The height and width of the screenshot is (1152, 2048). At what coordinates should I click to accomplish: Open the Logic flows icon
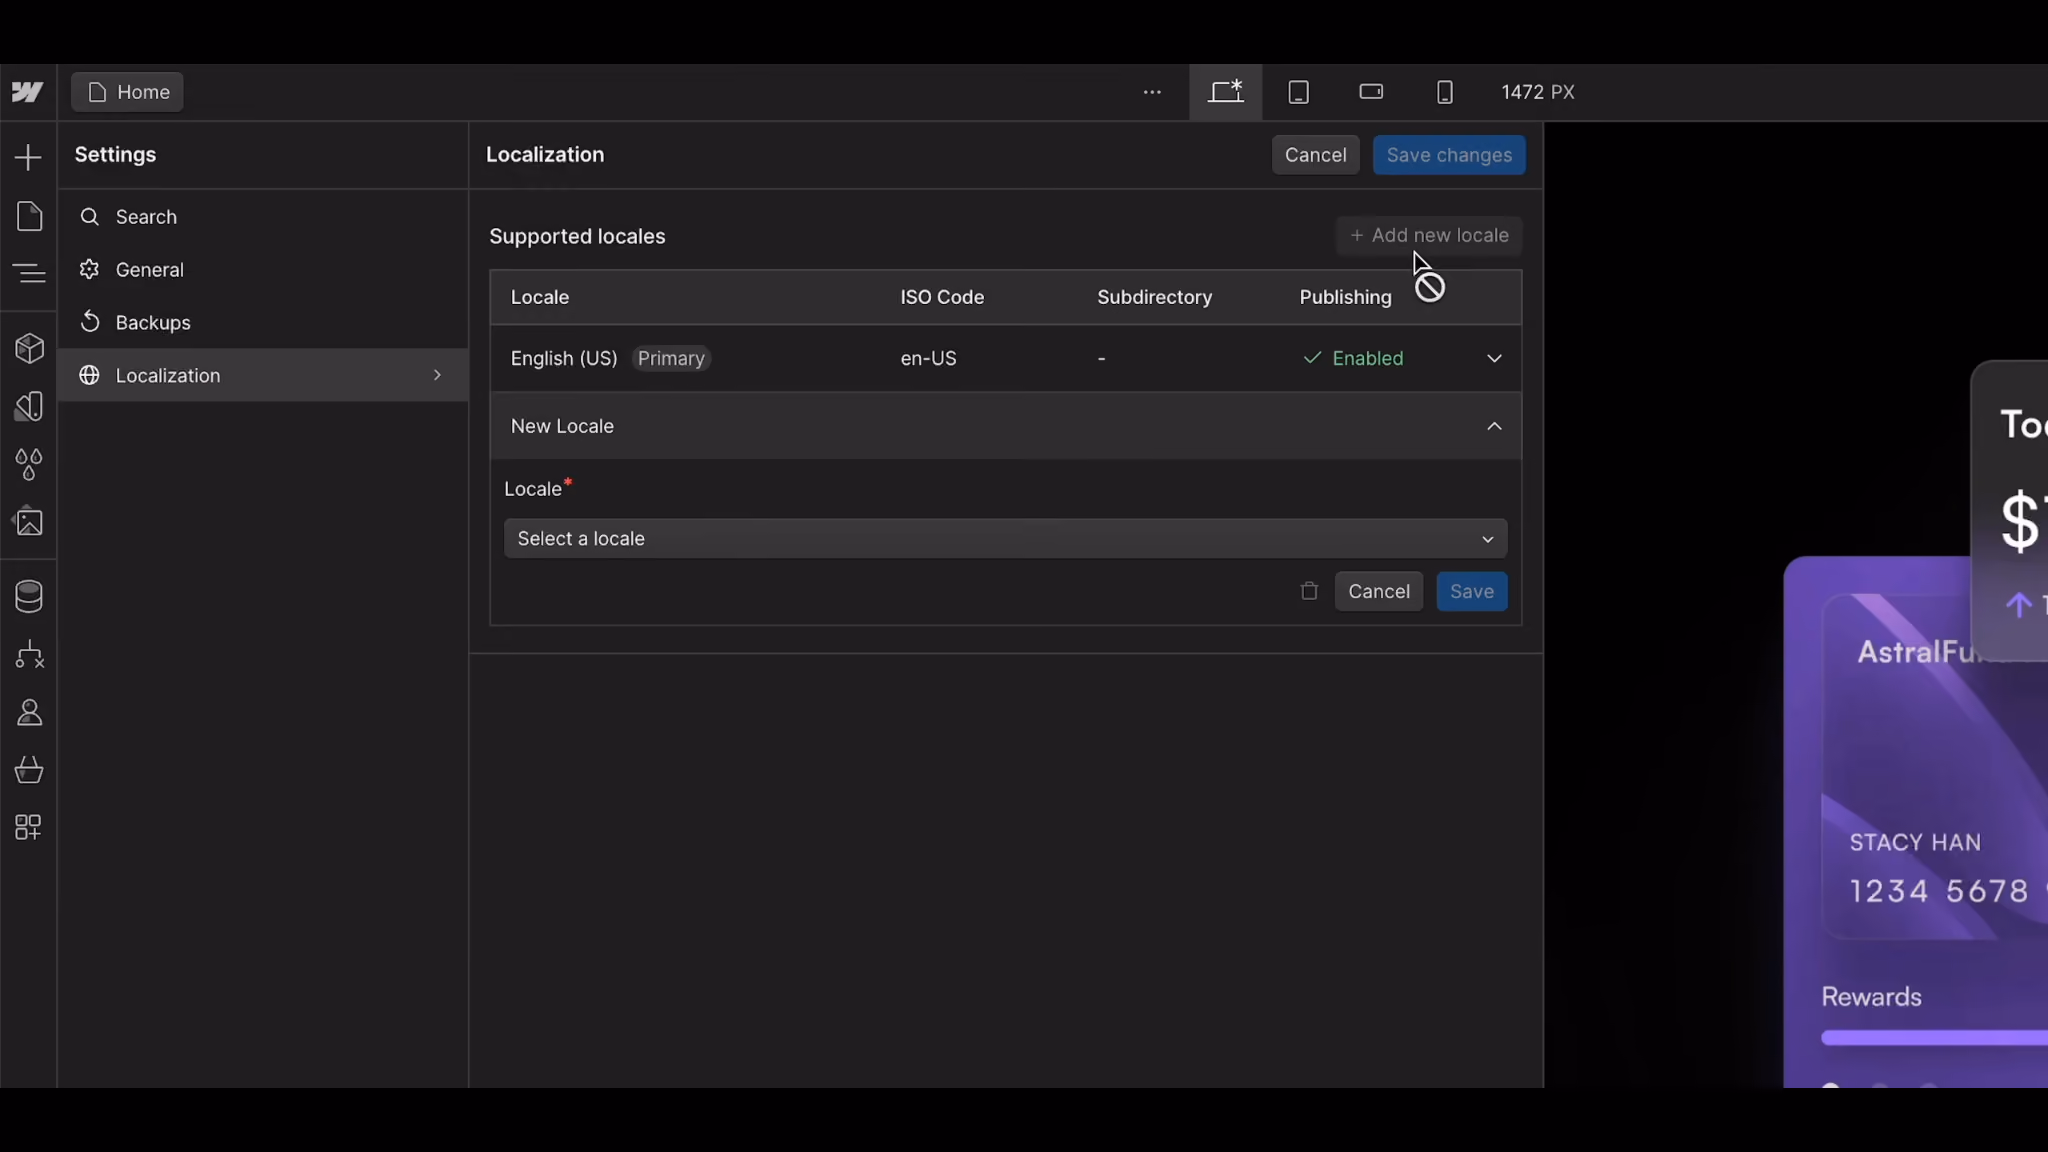pos(29,655)
